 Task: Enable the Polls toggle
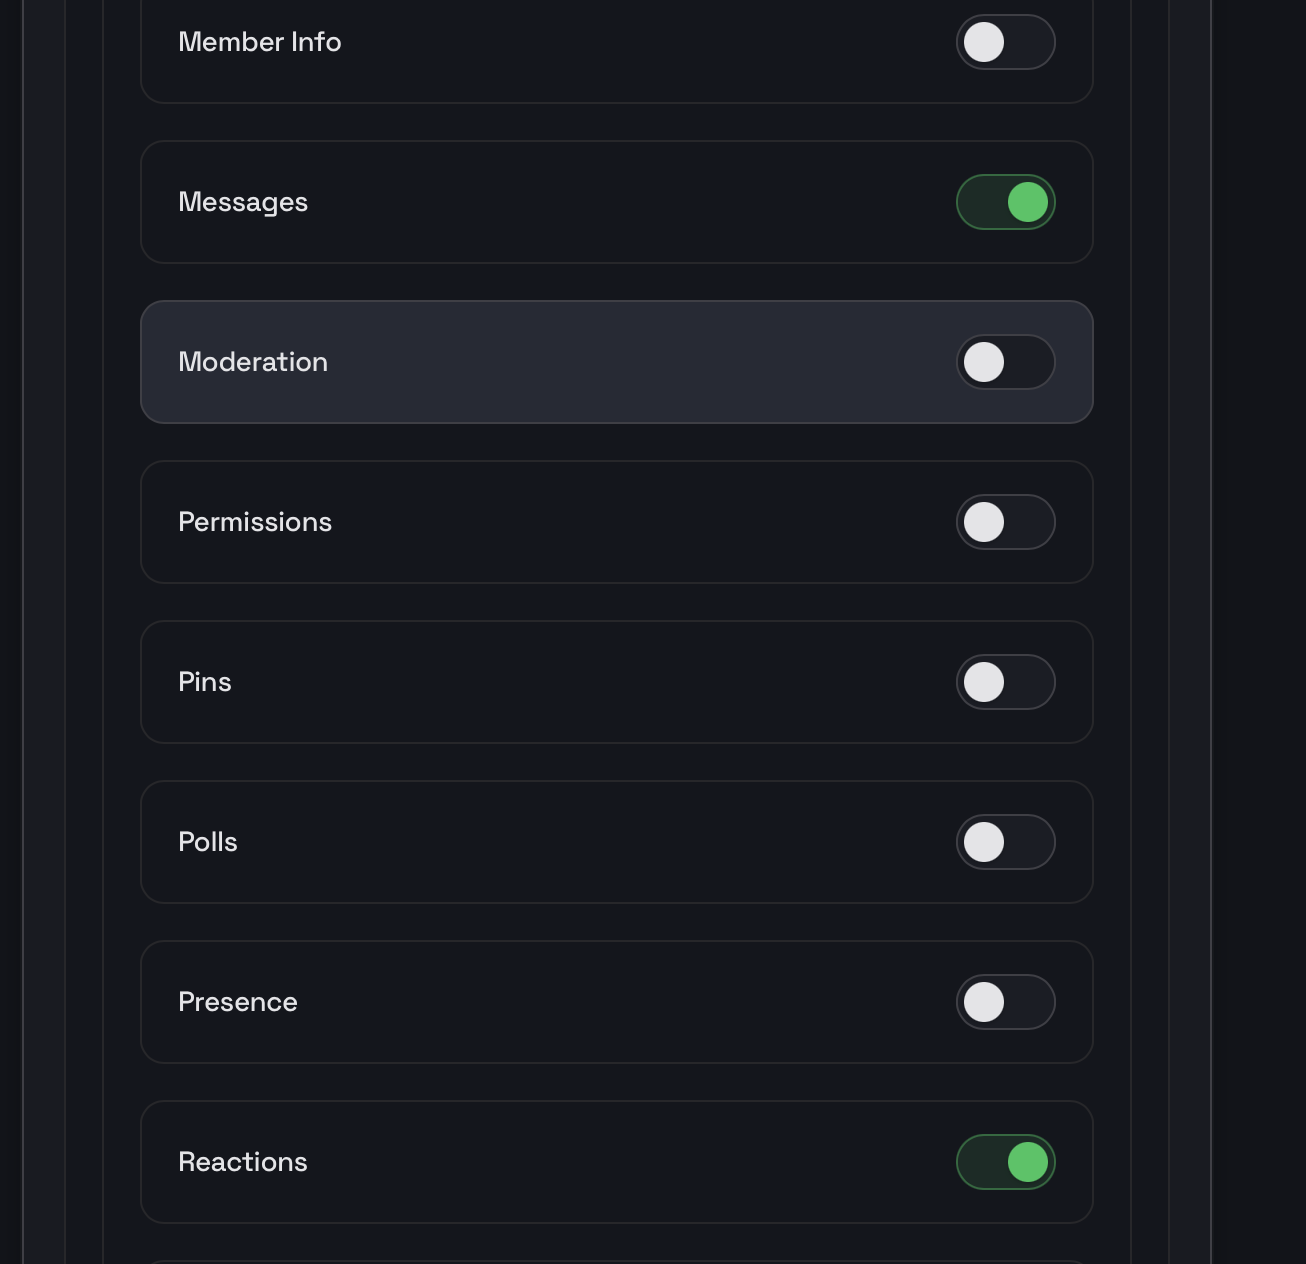click(x=1005, y=842)
